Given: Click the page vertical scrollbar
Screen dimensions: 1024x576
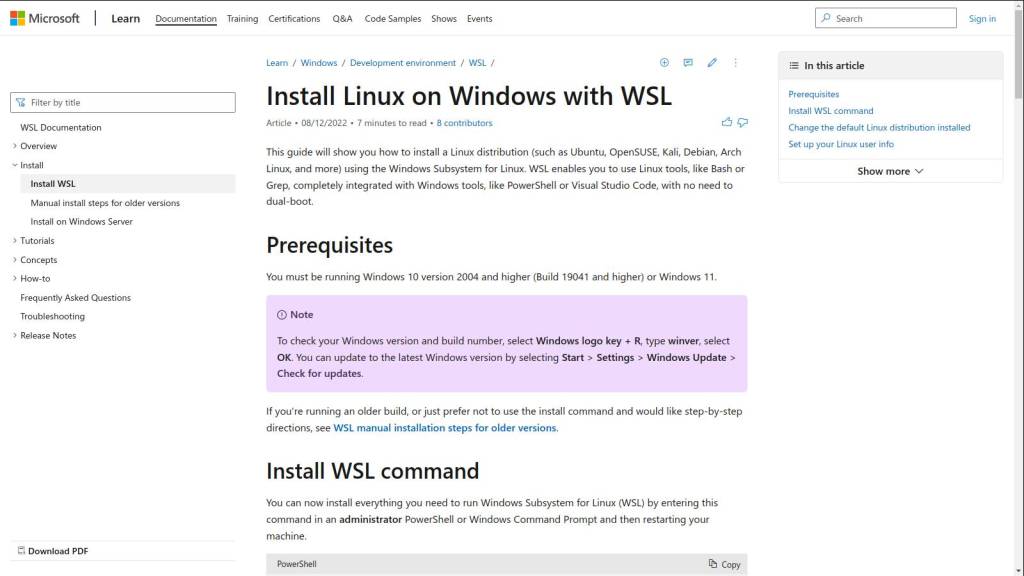Looking at the screenshot, I should click(x=1018, y=287).
